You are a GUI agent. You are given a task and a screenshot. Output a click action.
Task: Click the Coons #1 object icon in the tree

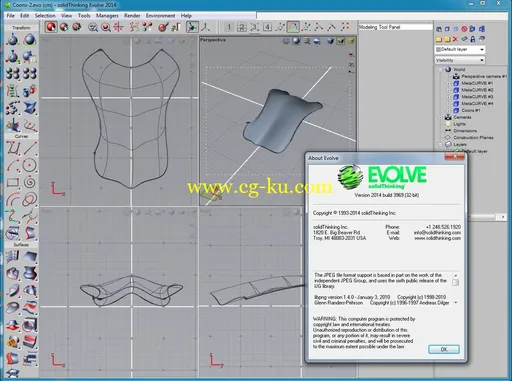coord(456,110)
